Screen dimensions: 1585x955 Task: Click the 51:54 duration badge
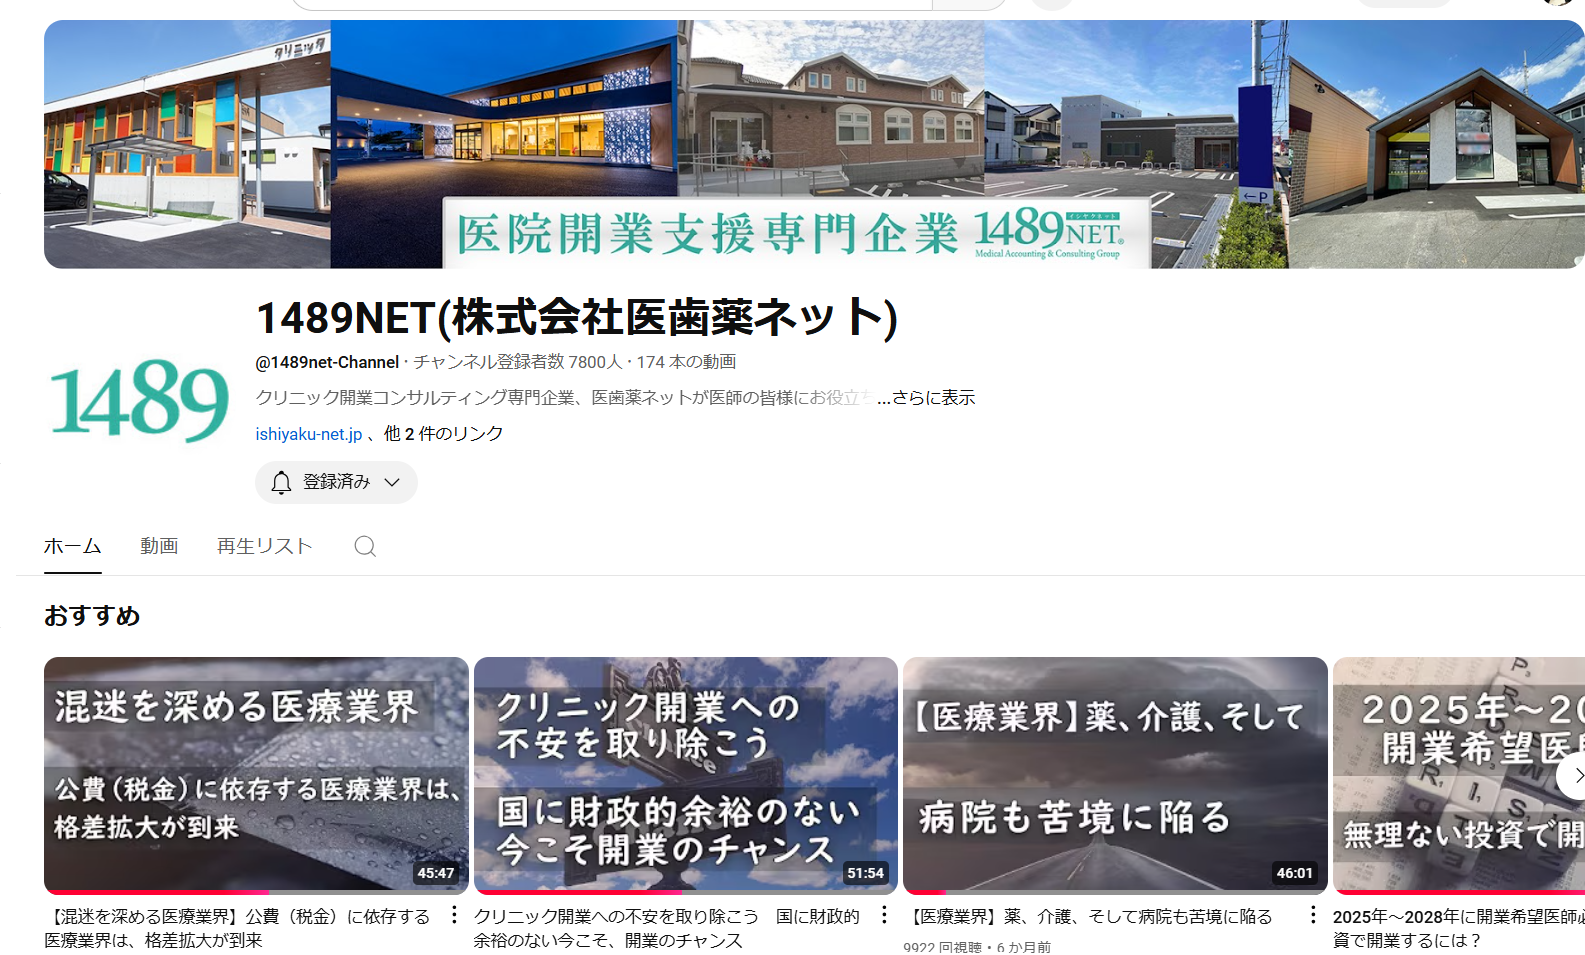click(x=865, y=873)
